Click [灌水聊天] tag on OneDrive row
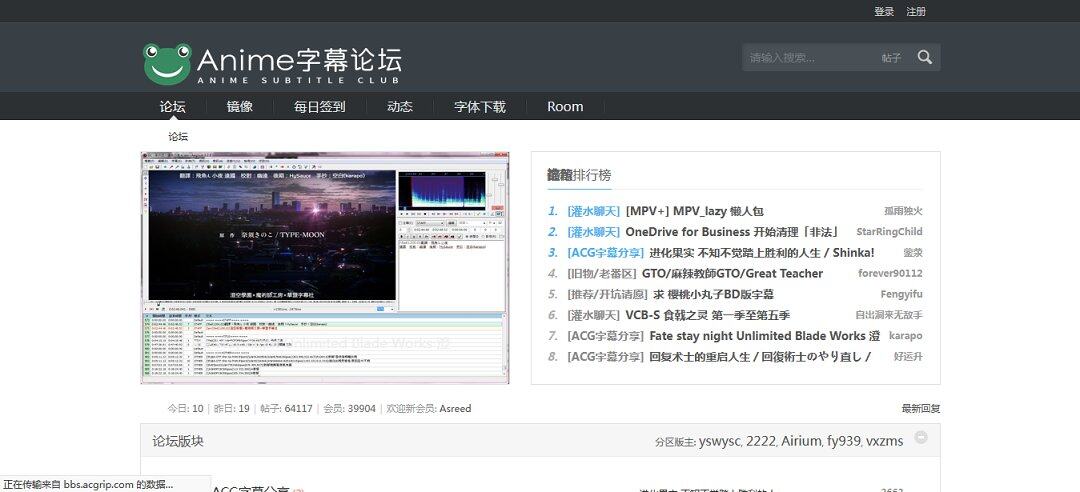This screenshot has height=492, width=1080. point(594,232)
